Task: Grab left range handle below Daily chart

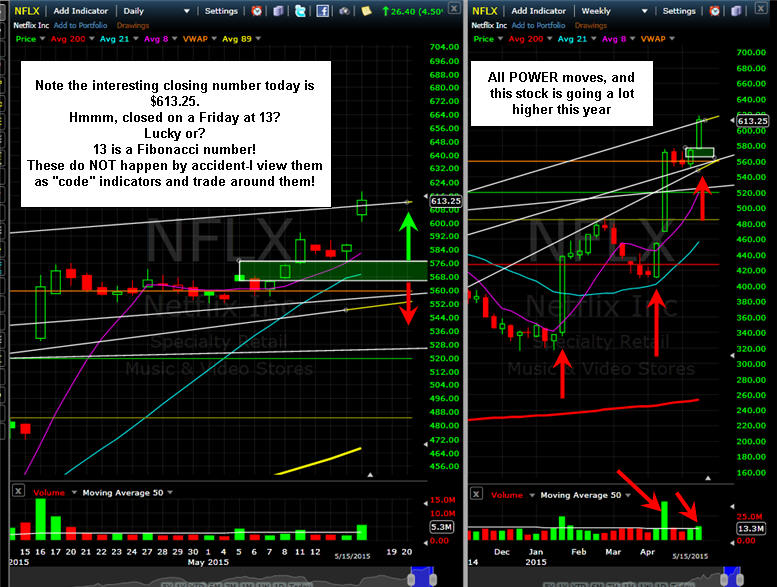Action: coord(411,579)
